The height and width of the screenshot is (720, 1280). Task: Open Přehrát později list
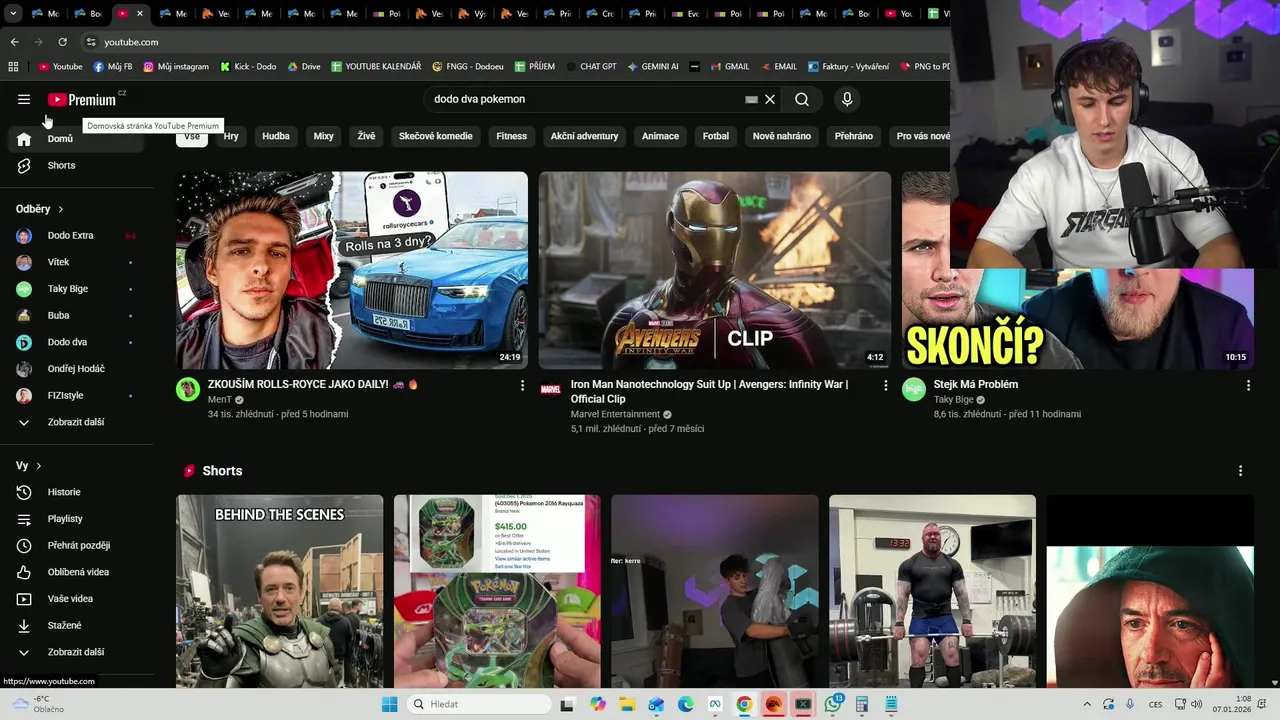(80, 545)
